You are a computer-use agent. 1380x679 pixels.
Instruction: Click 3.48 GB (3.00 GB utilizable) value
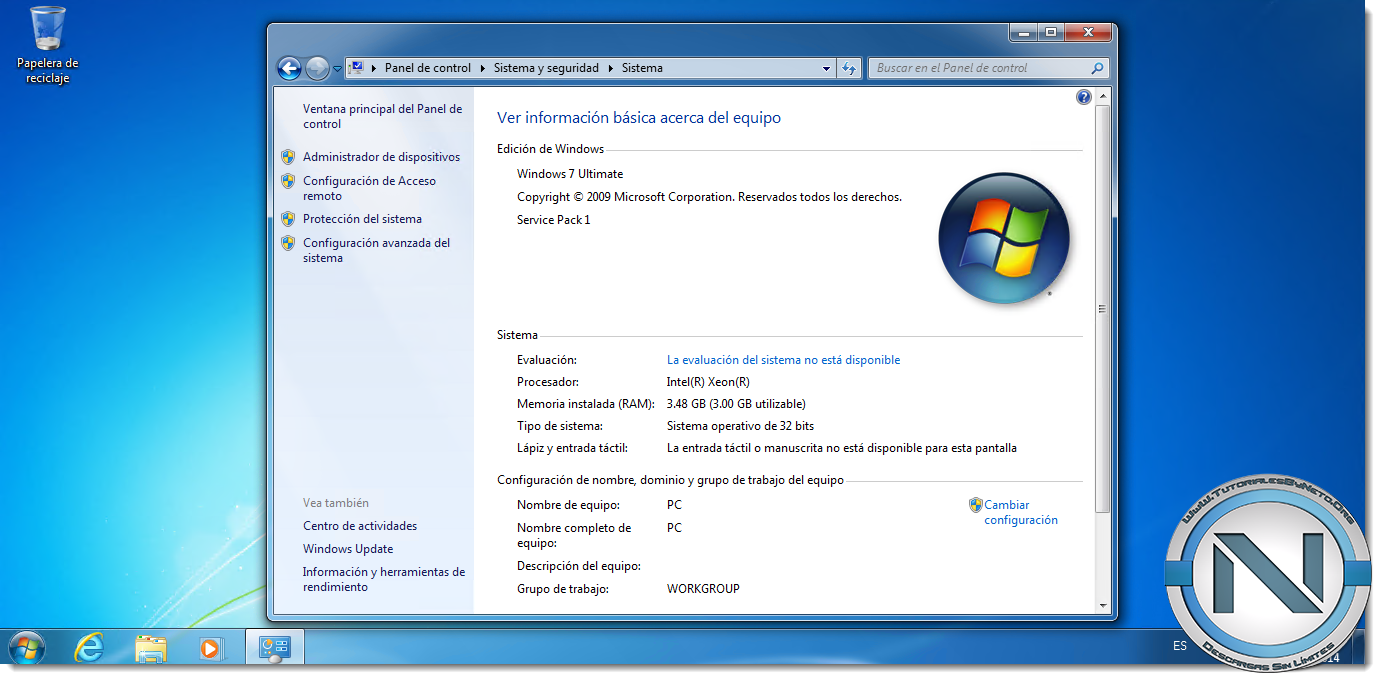coord(736,404)
